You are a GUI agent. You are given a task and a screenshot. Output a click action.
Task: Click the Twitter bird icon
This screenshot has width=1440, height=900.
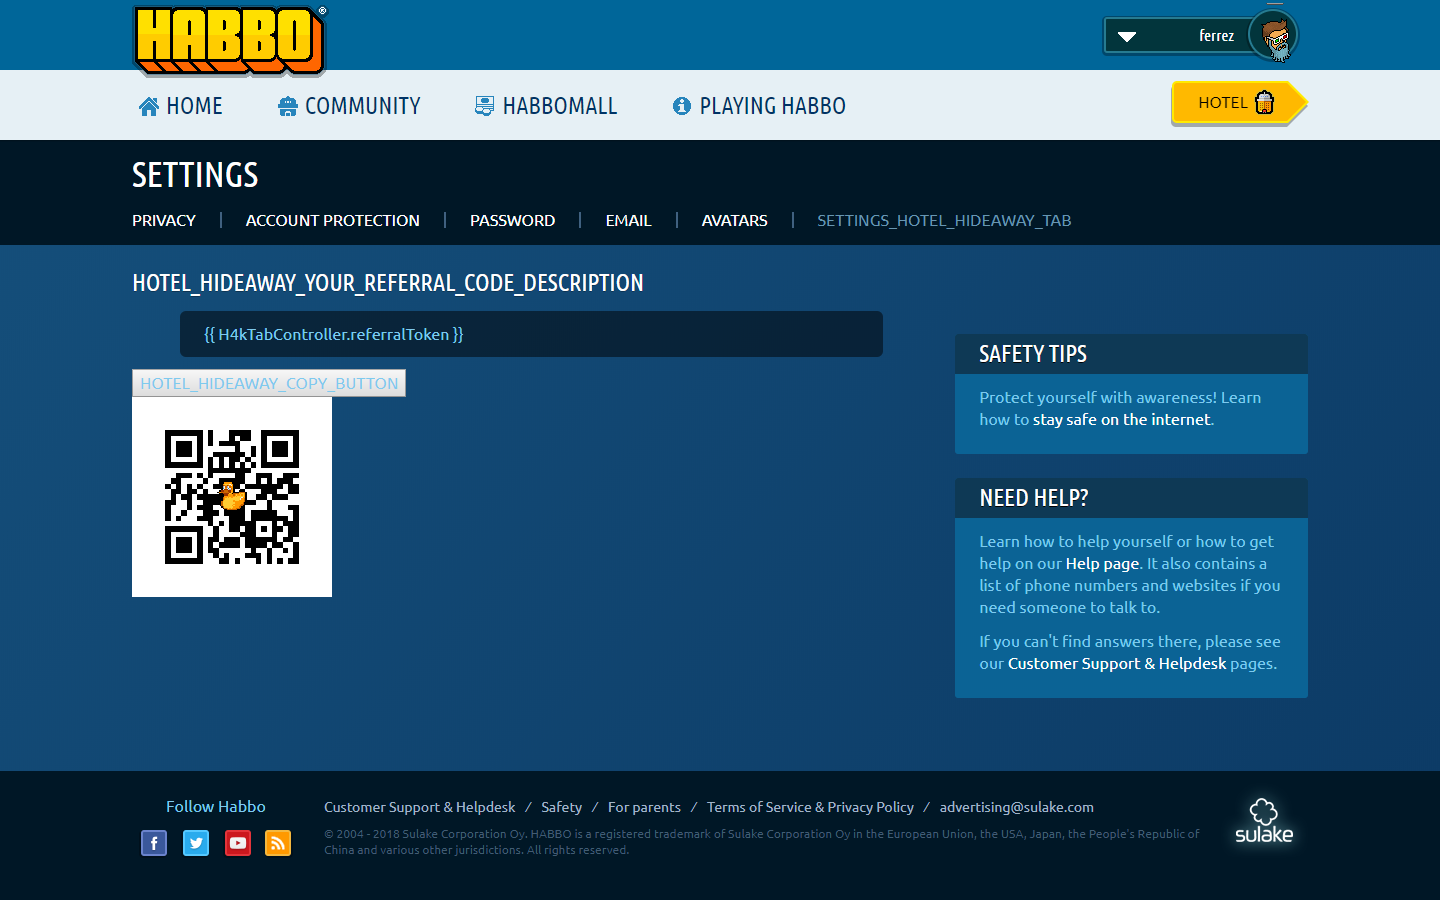[196, 843]
